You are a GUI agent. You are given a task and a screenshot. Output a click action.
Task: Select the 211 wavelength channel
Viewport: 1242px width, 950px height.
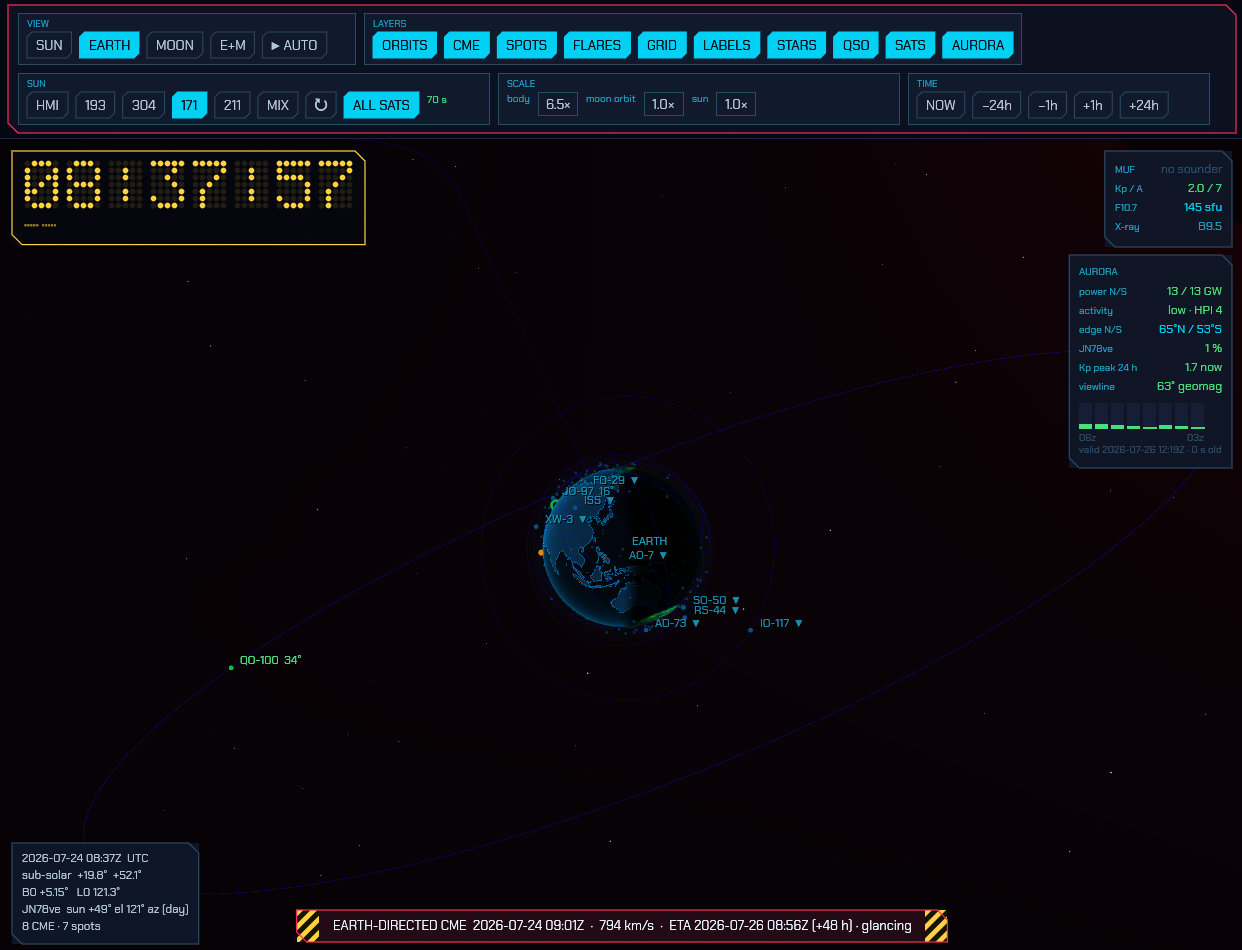click(x=232, y=105)
